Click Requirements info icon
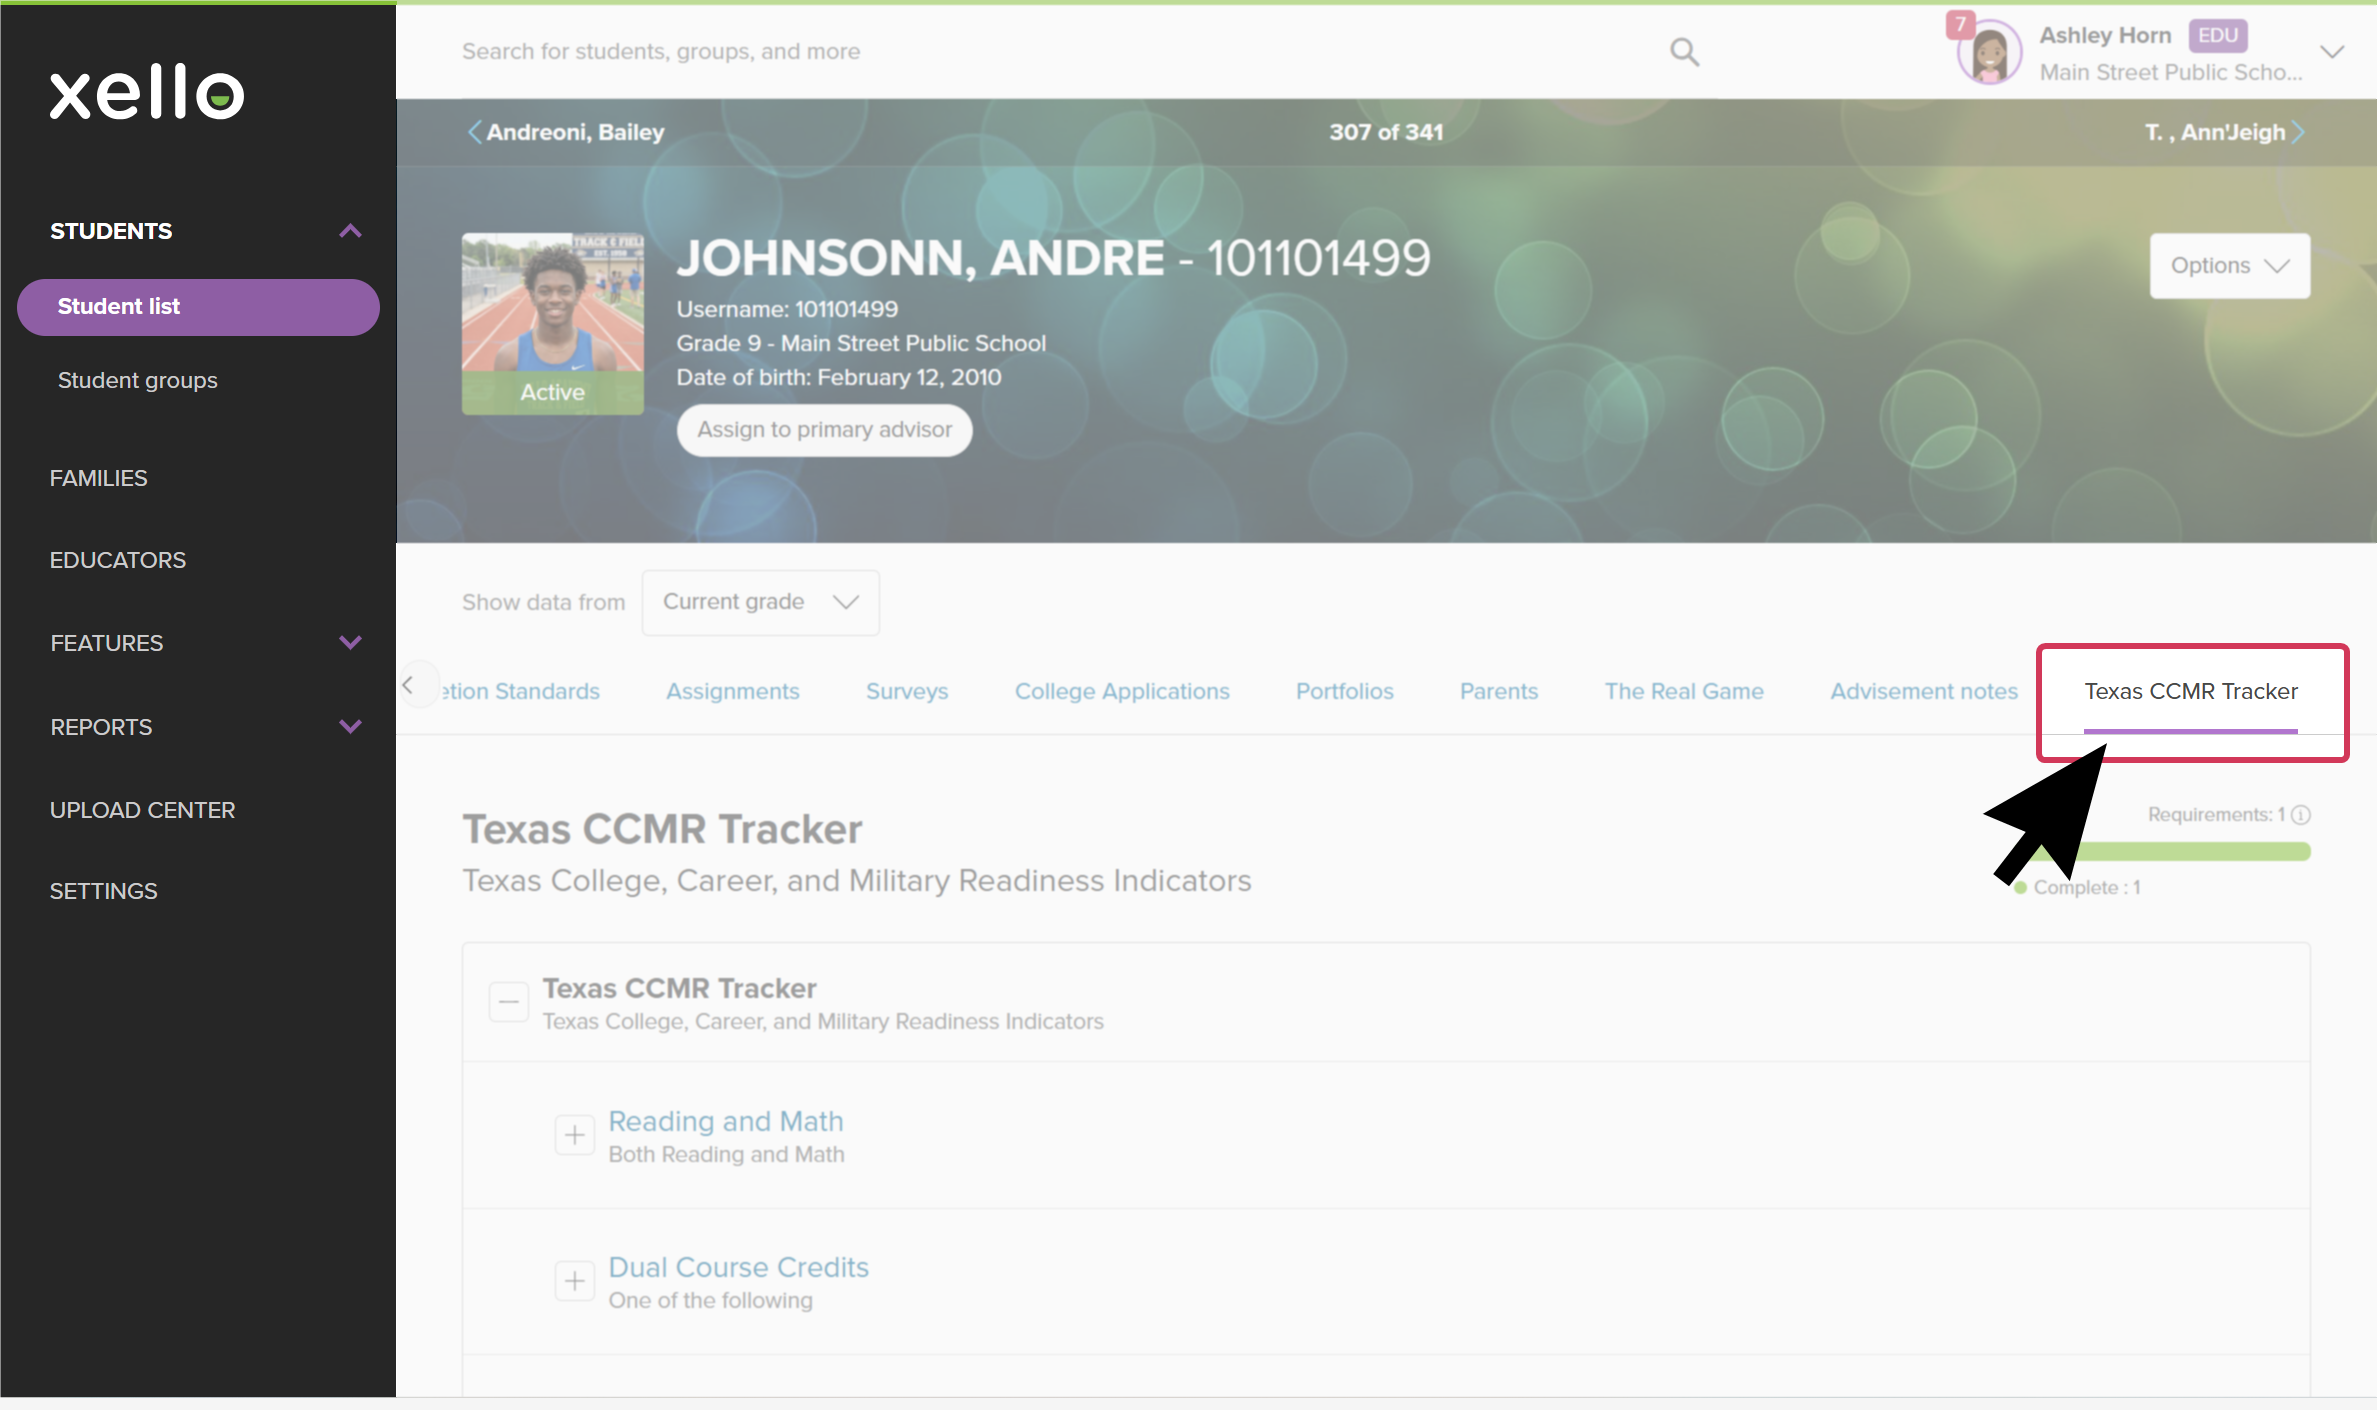Viewport: 2377px width, 1410px height. point(2301,815)
